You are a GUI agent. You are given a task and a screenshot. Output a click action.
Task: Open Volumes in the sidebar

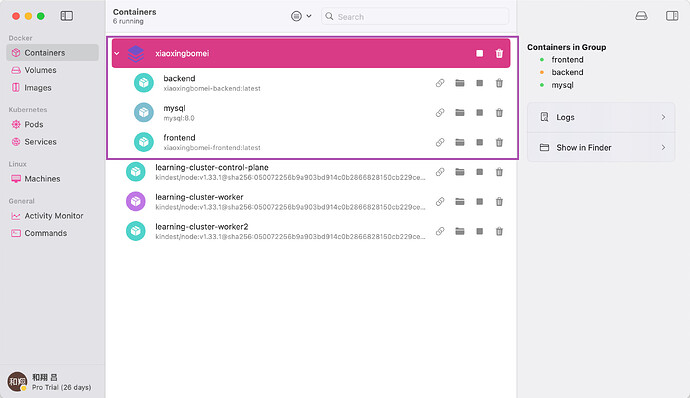tap(52, 70)
